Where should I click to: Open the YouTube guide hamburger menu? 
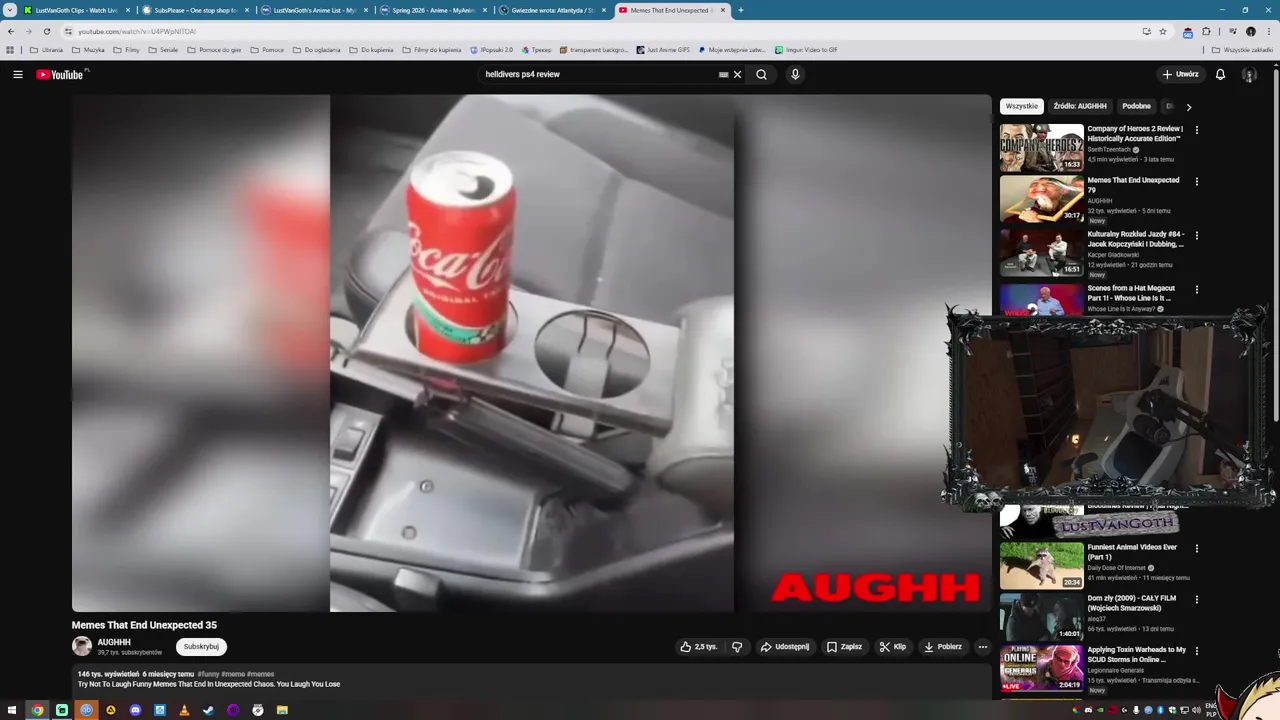(17, 74)
